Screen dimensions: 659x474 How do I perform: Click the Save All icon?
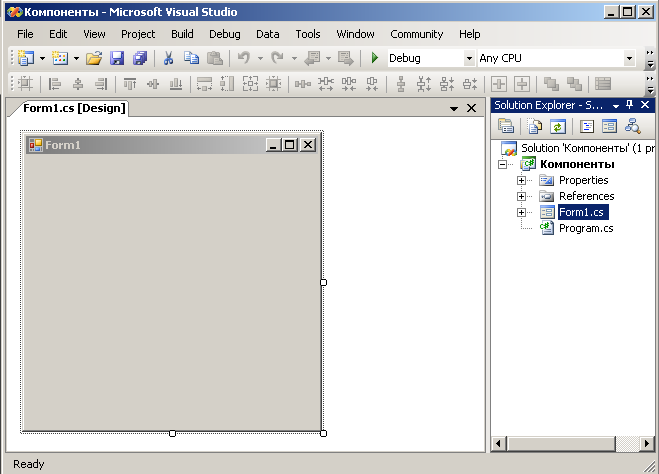point(140,58)
